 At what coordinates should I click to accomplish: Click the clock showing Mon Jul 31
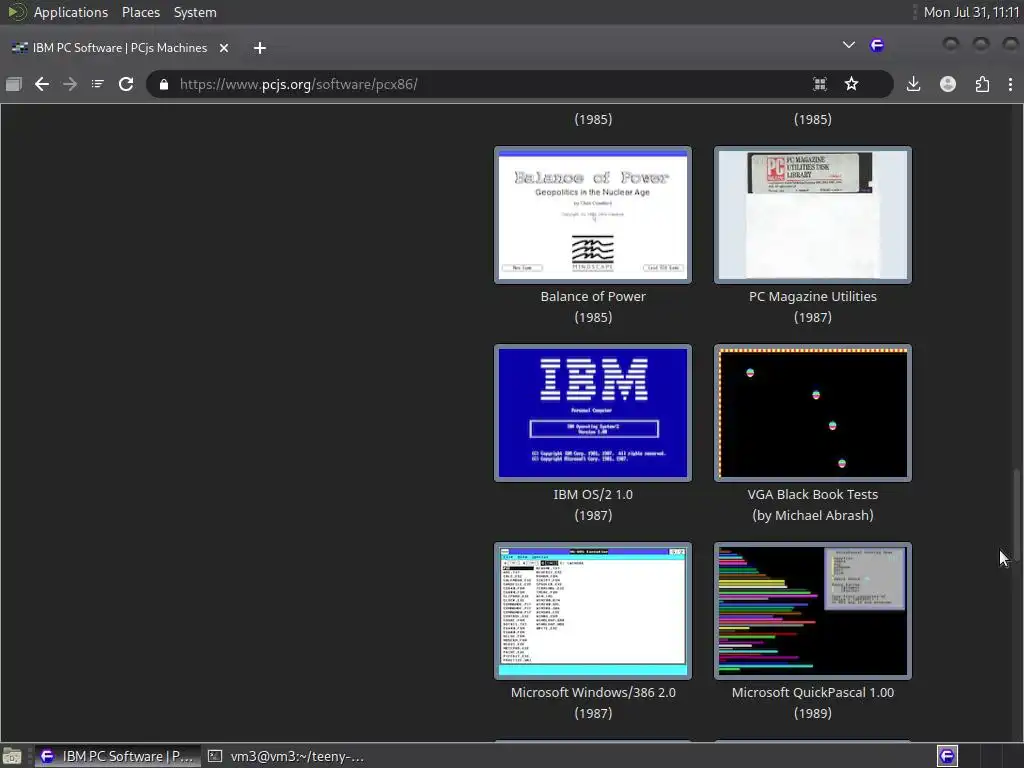[x=971, y=12]
